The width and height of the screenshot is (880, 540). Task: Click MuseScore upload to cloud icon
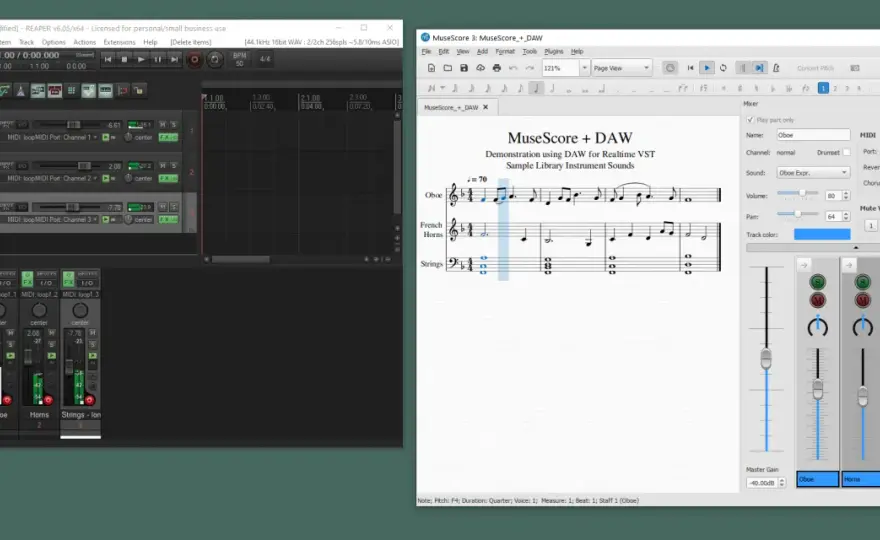480,68
